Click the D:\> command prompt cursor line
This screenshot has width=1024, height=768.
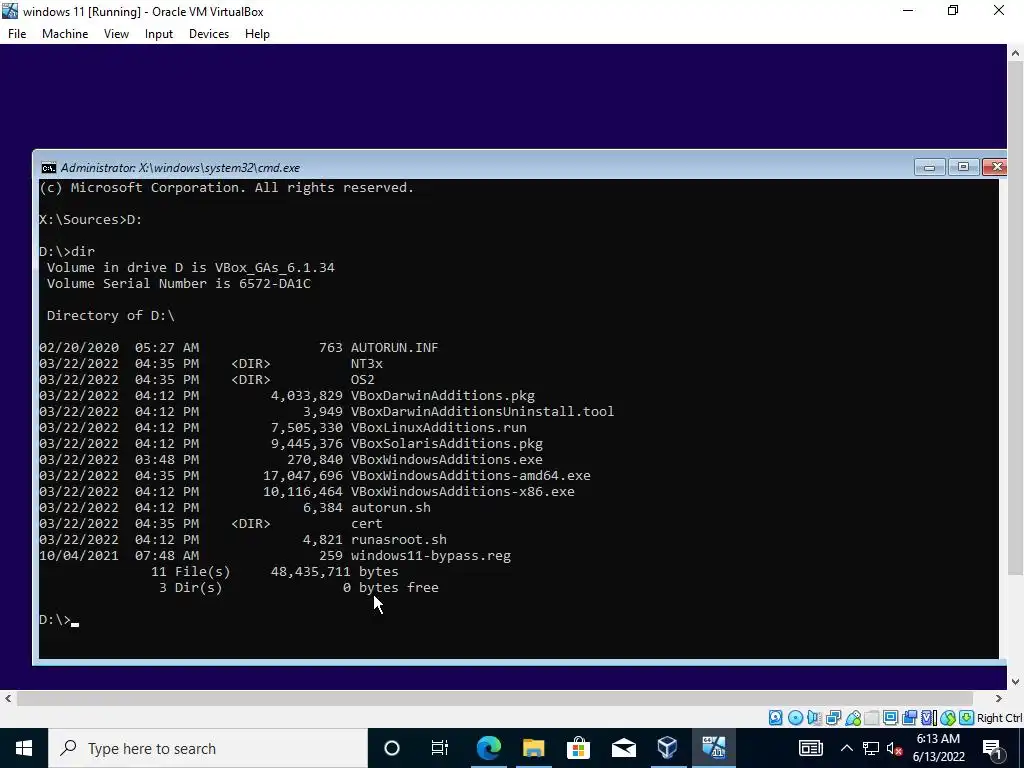pyautogui.click(x=59, y=620)
